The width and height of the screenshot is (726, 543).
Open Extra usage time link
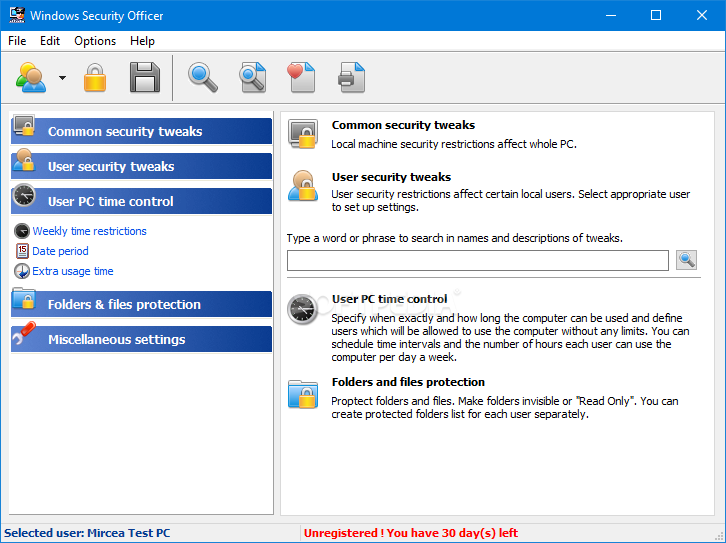coord(73,271)
